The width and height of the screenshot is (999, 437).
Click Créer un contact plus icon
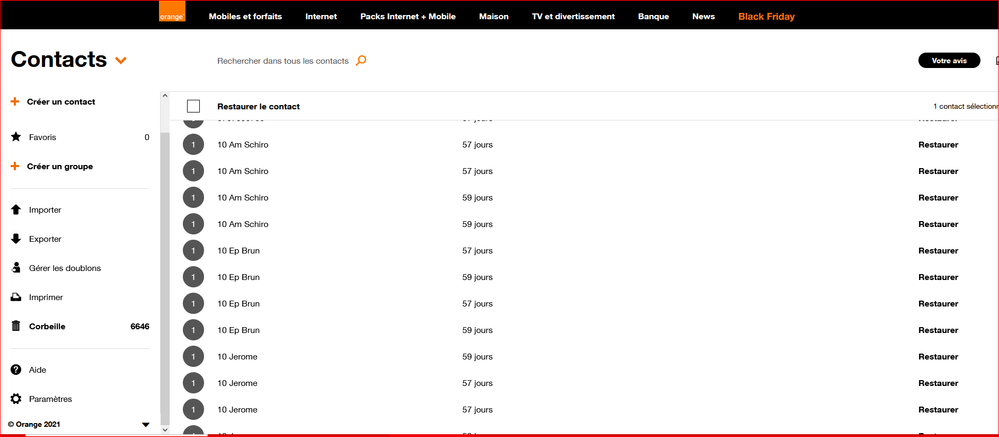click(x=15, y=101)
